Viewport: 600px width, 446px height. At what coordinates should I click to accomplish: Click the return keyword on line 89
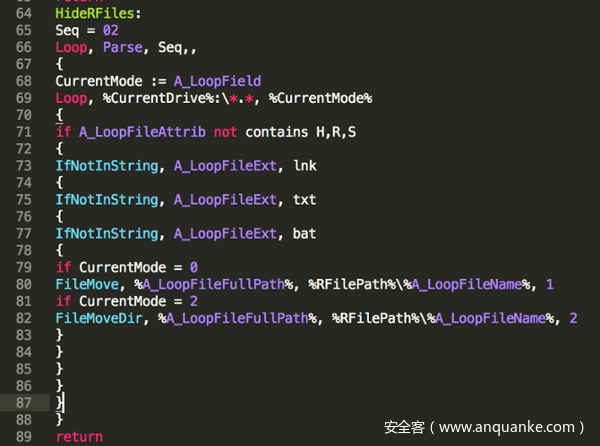tap(79, 437)
